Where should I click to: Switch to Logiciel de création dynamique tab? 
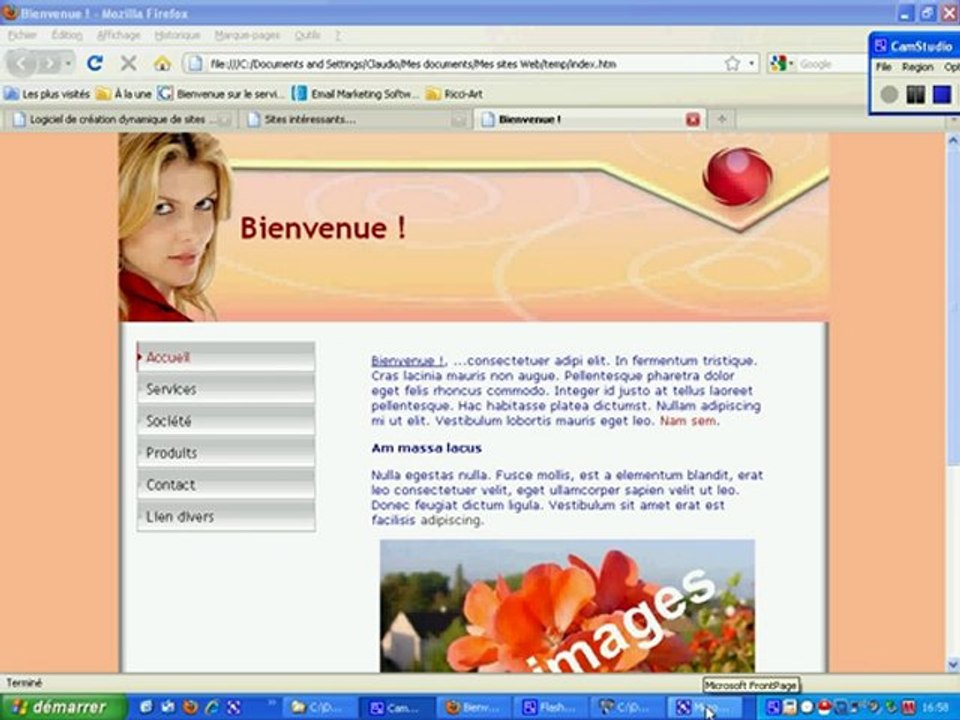(119, 119)
